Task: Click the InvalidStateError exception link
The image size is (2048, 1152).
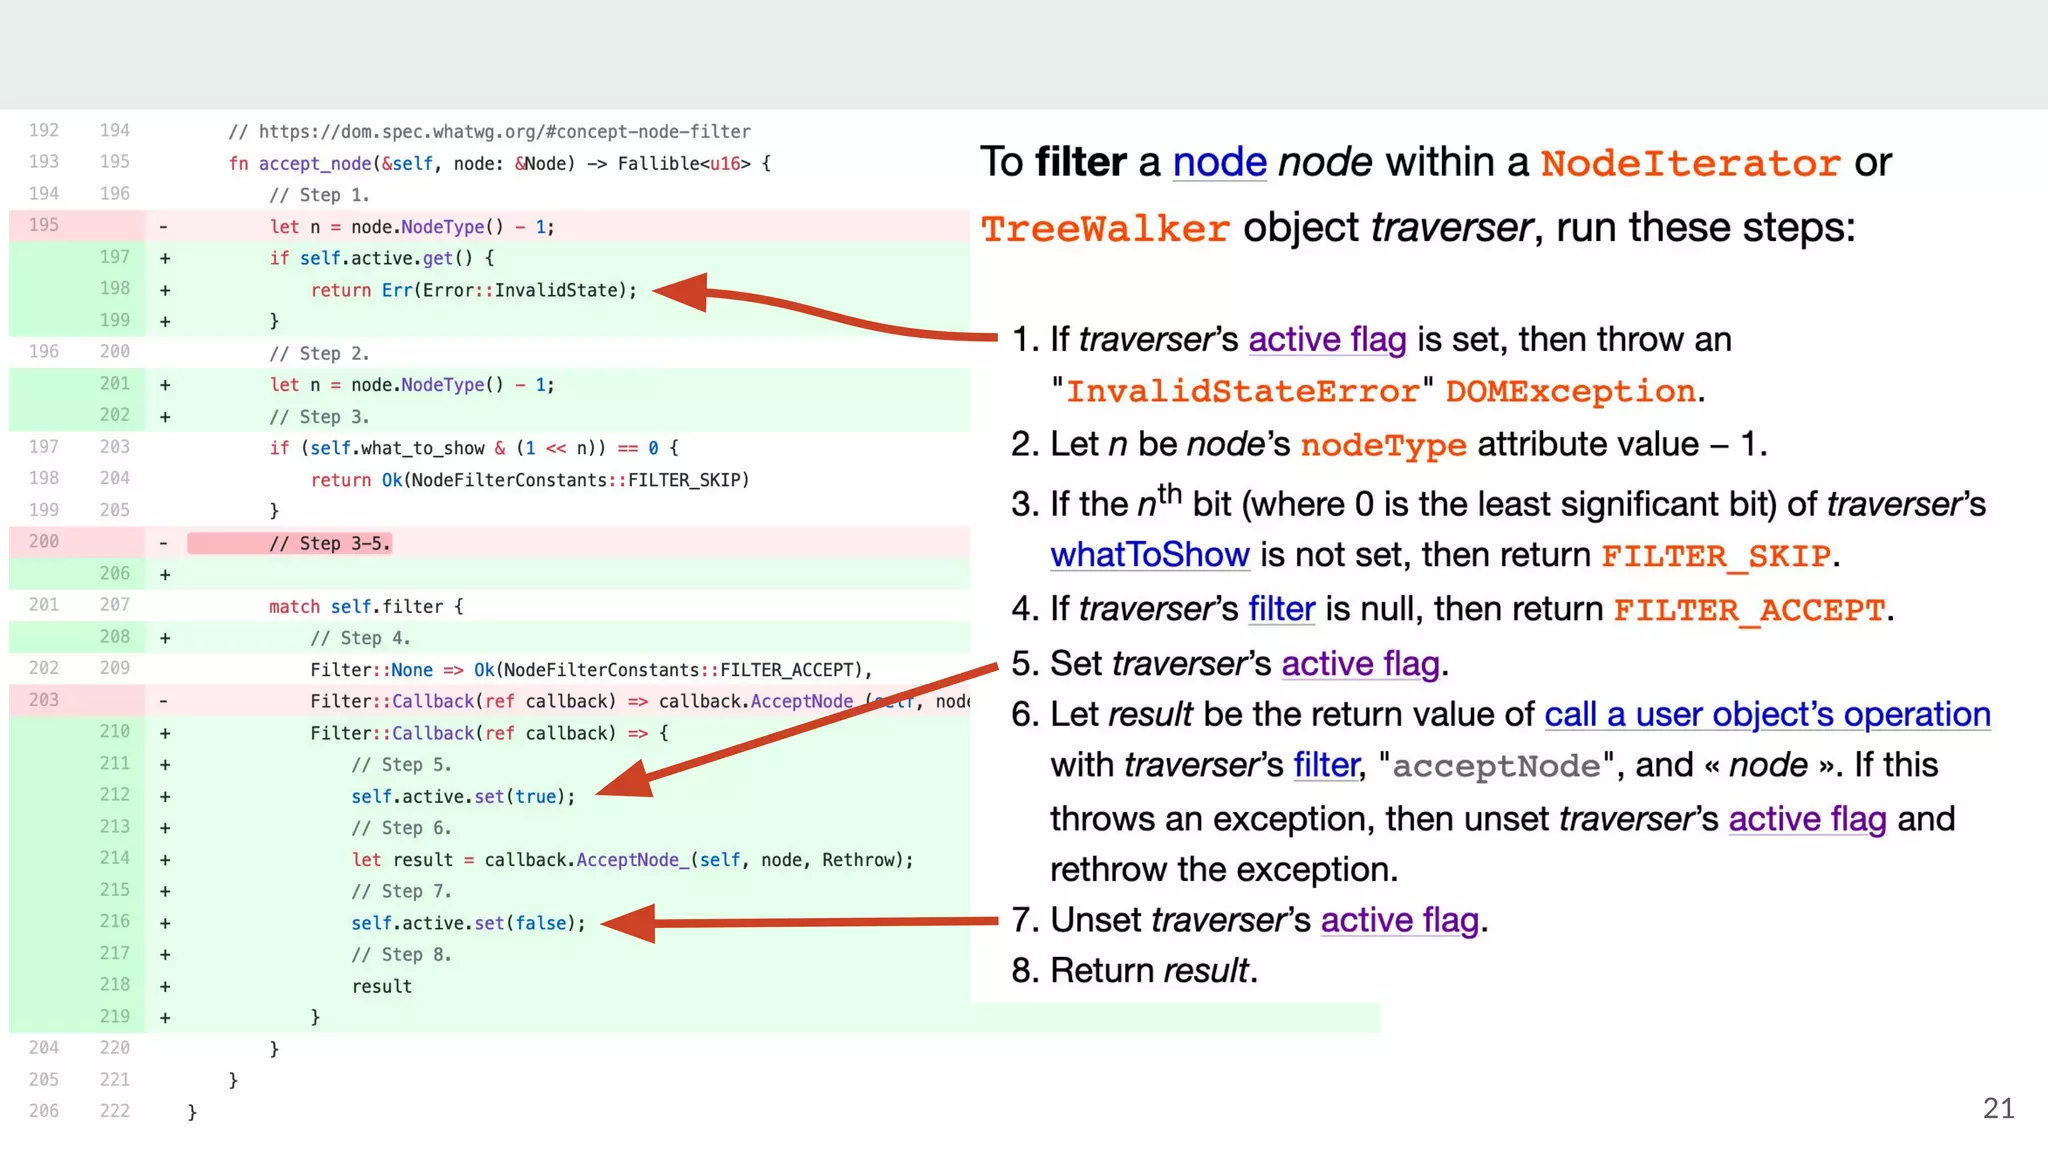Action: (x=1243, y=391)
